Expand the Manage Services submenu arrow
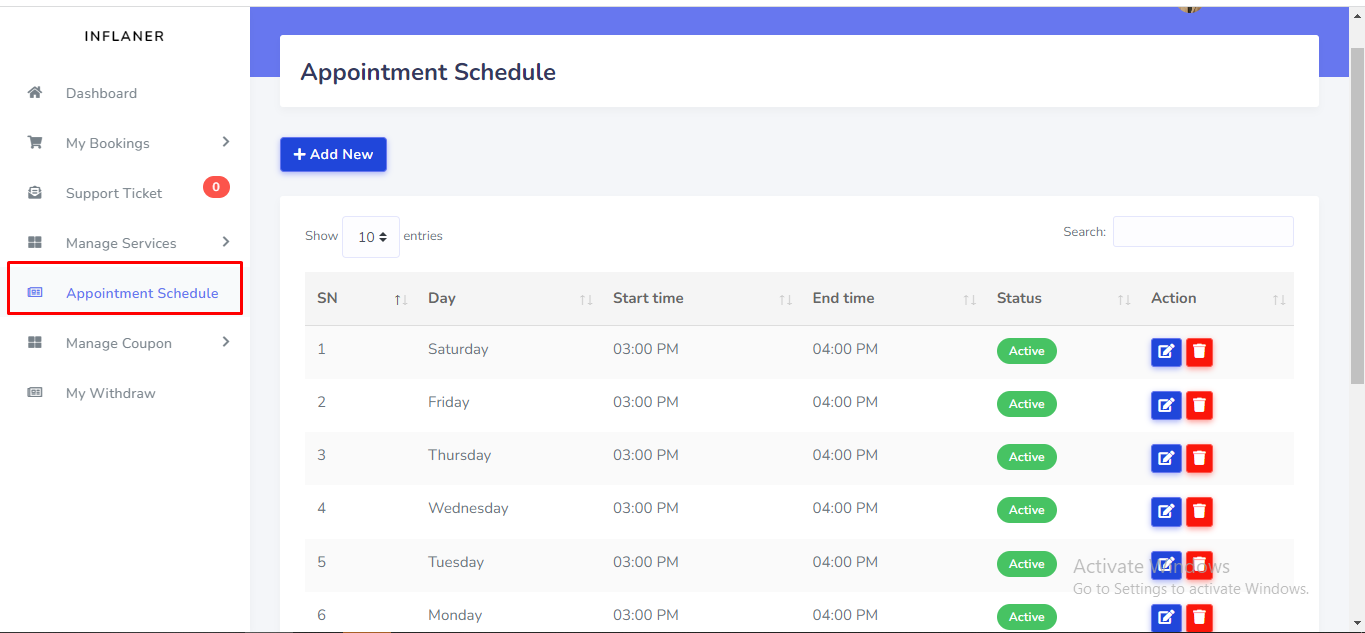Image resolution: width=1365 pixels, height=633 pixels. [x=226, y=242]
